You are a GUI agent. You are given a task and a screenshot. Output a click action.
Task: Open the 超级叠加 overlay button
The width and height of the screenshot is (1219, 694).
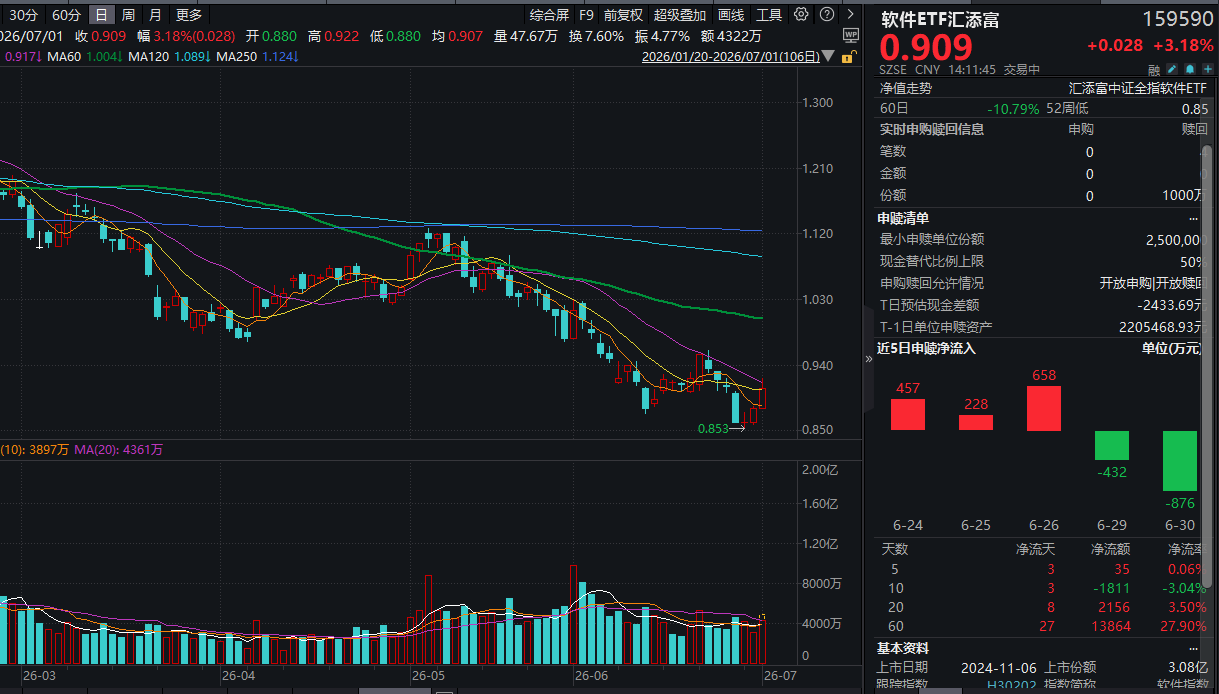[680, 15]
